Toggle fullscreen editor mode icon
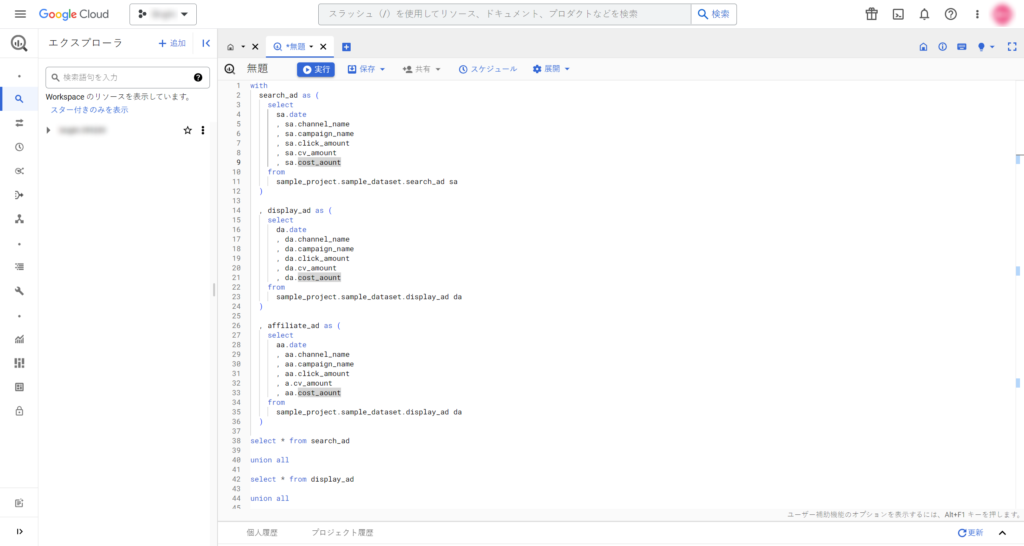1024x546 pixels. (x=1012, y=46)
